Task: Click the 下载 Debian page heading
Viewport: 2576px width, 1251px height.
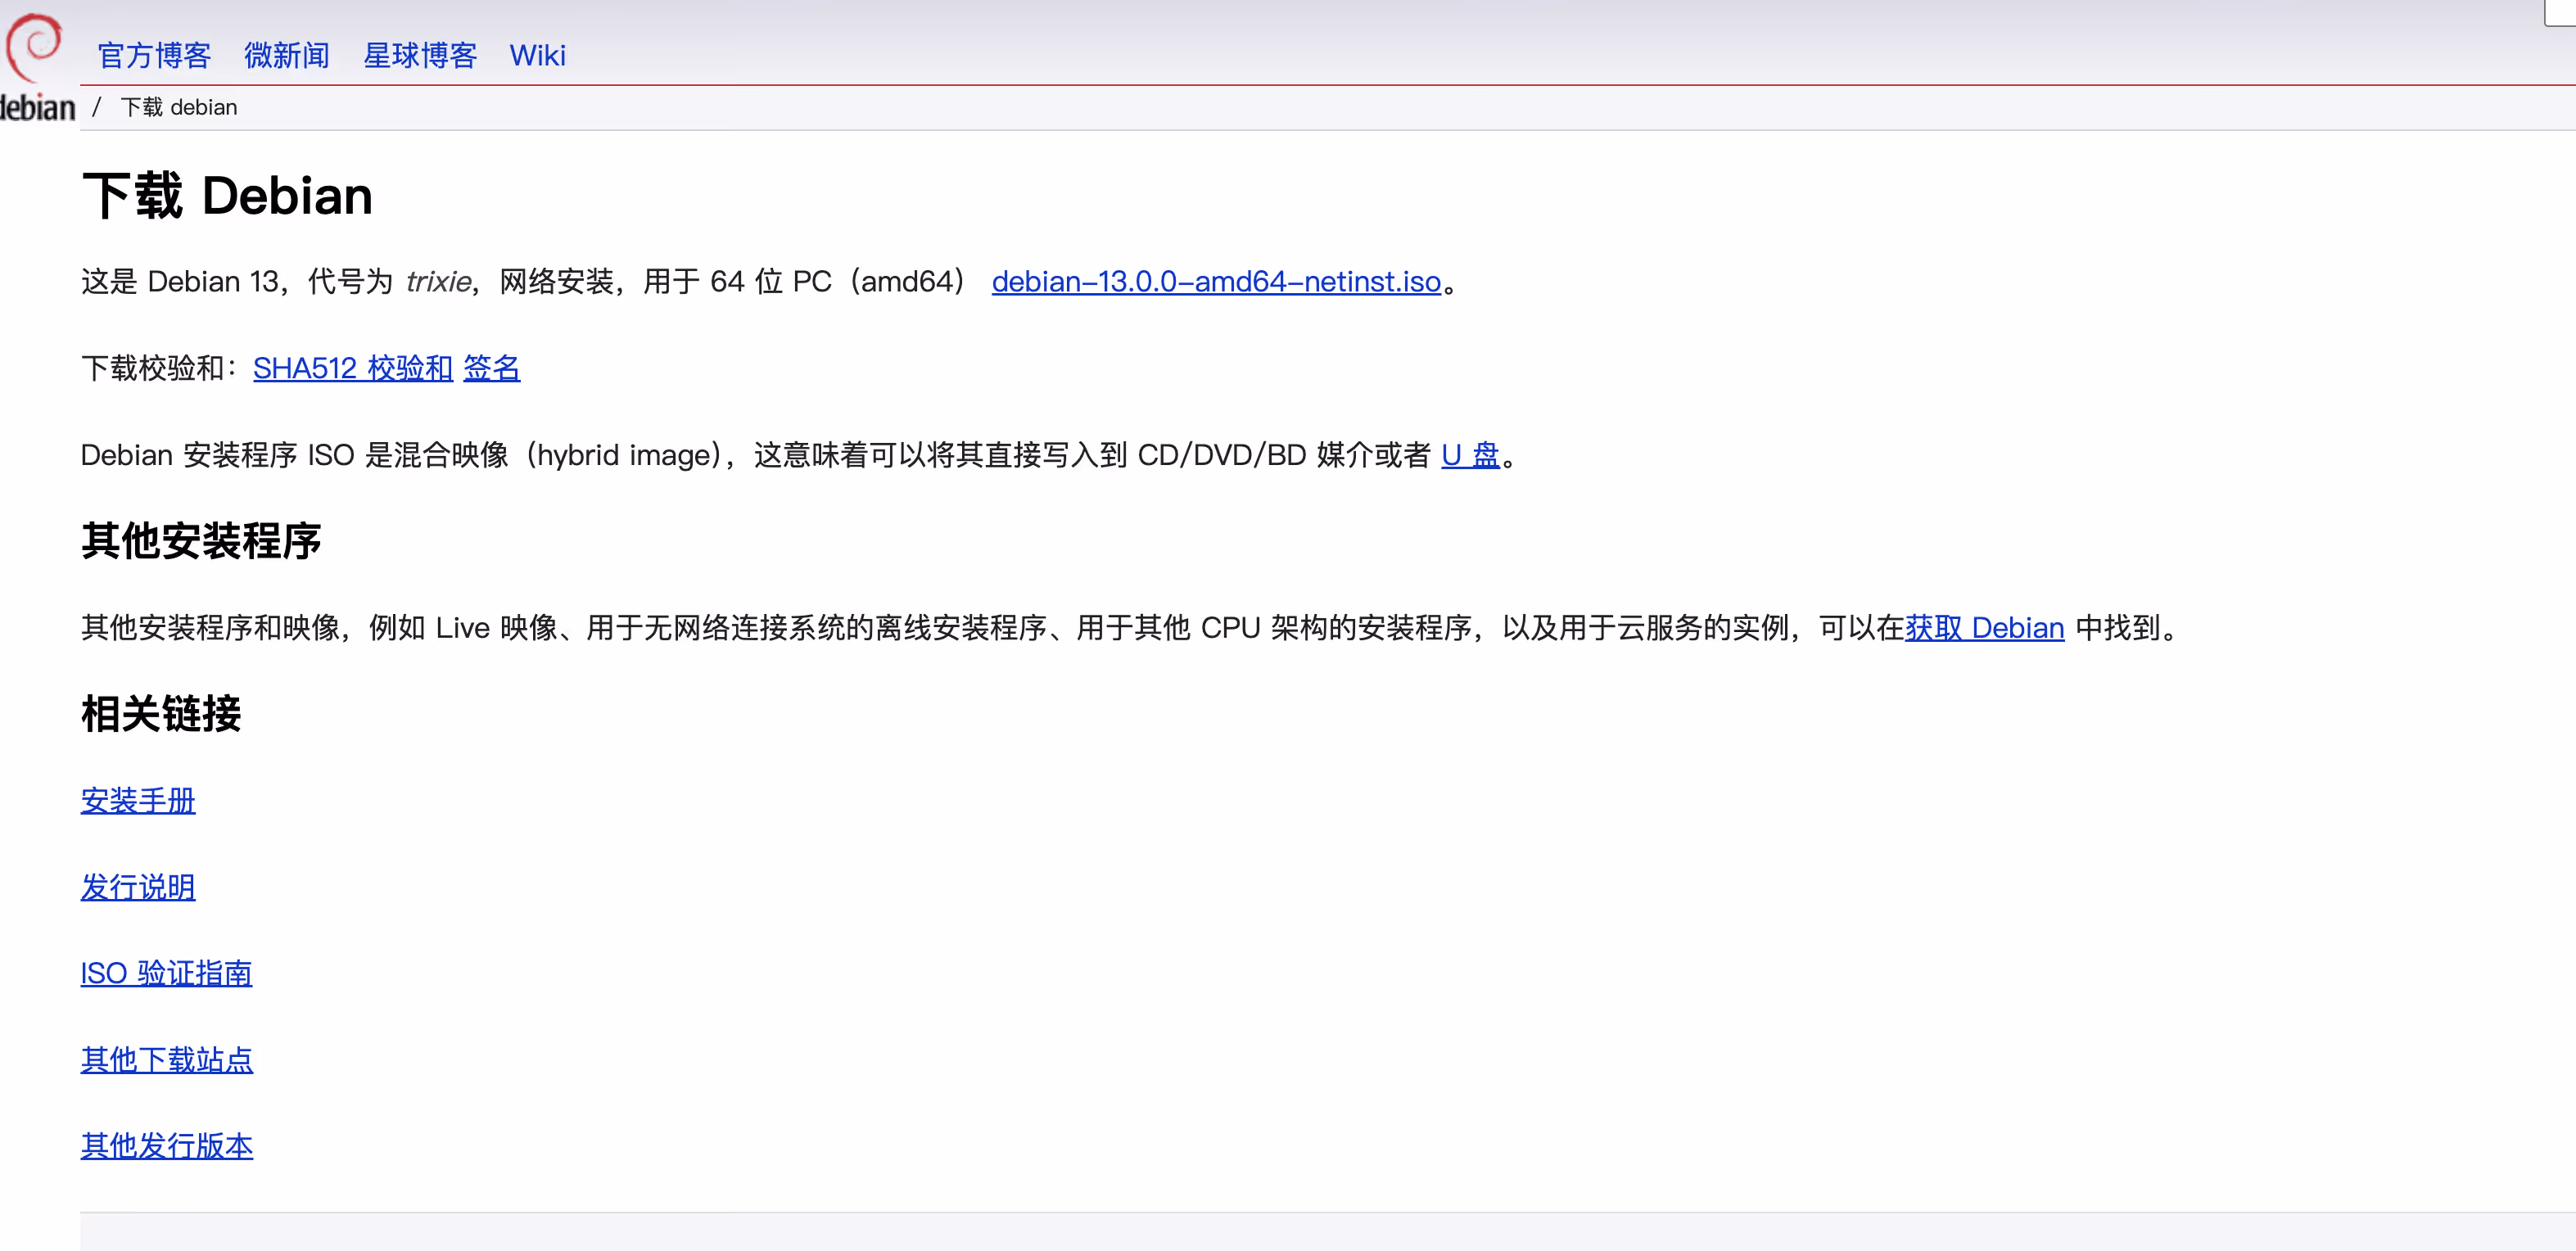Action: [x=227, y=196]
